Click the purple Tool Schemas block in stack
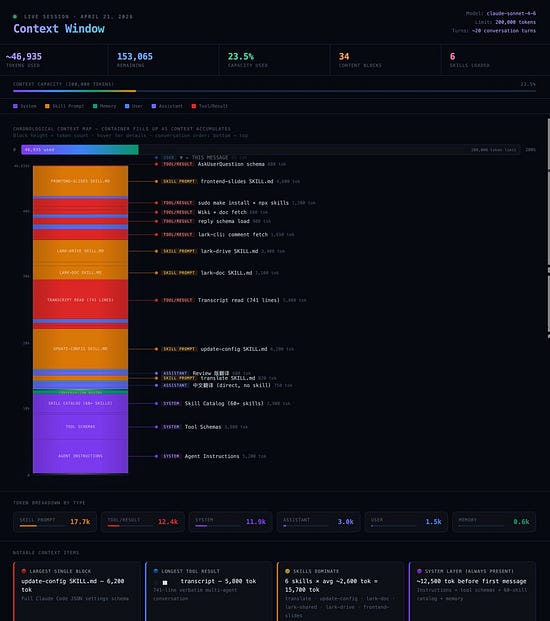The image size is (550, 621). pos(80,427)
